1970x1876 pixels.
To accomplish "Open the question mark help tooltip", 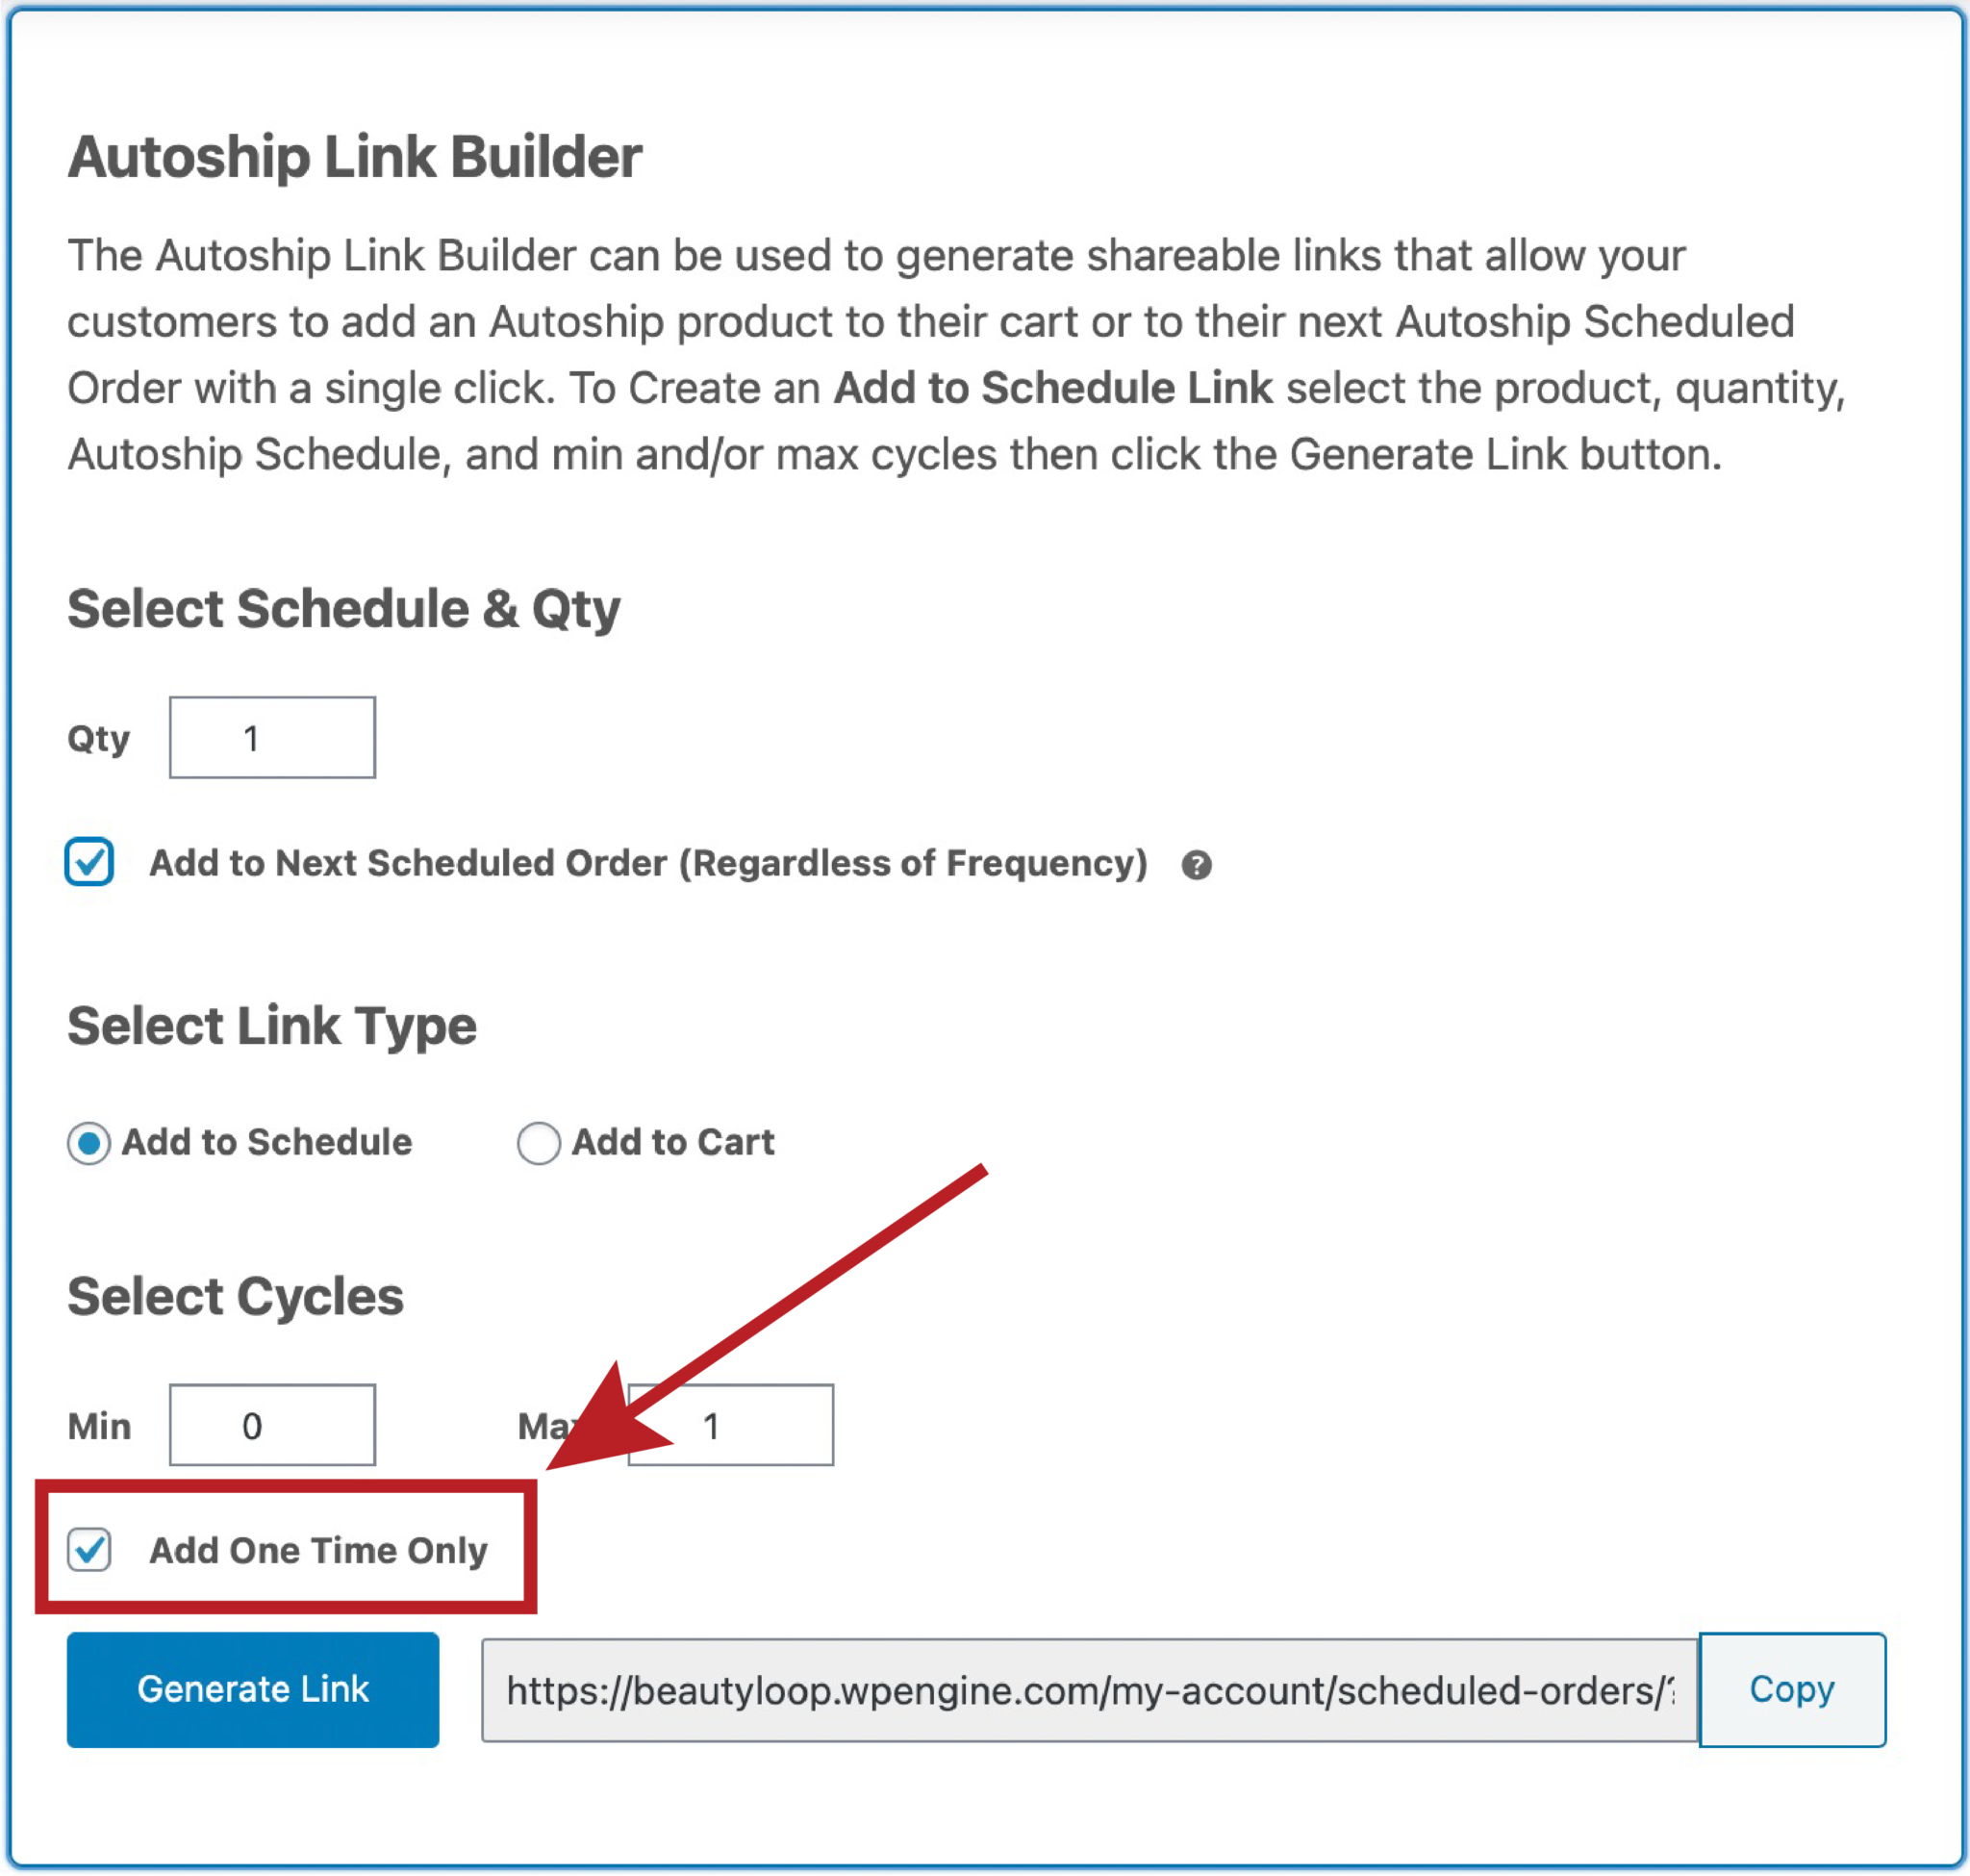I will pos(1198,864).
